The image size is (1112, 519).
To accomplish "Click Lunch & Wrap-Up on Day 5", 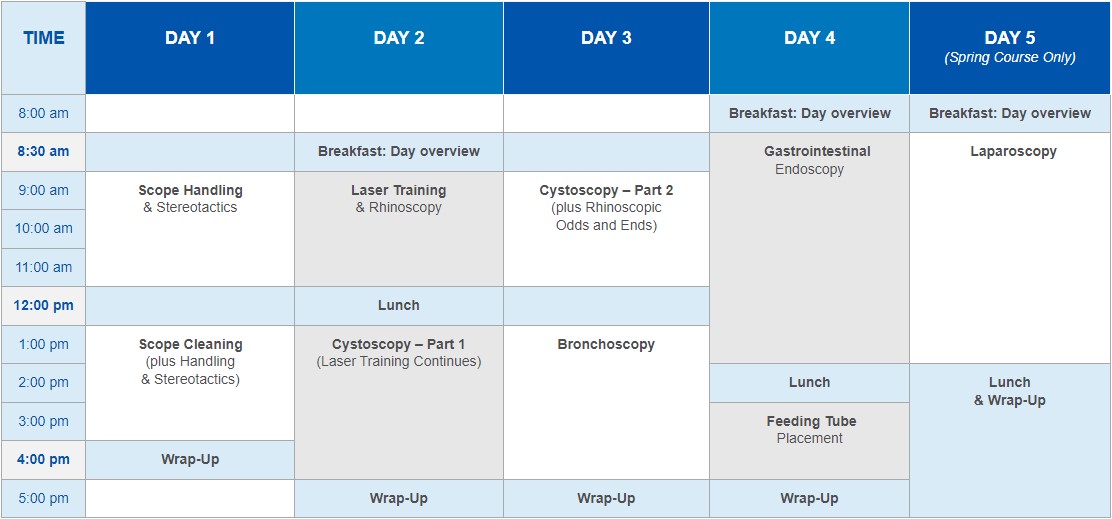I will coord(1010,440).
